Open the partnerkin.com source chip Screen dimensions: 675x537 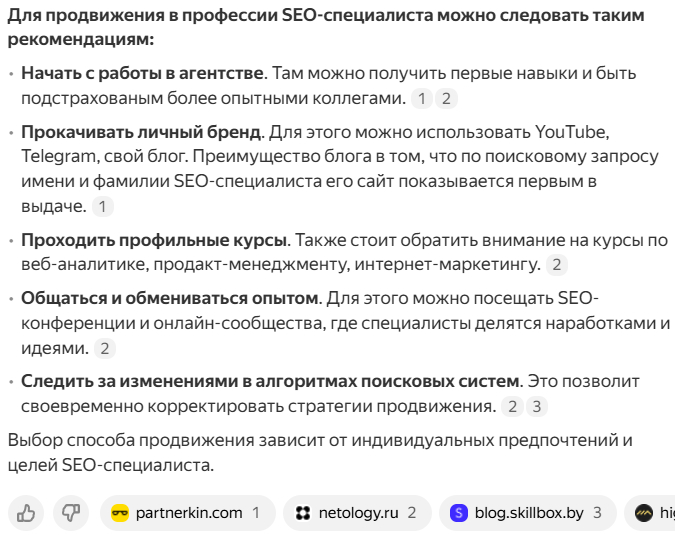pos(186,513)
